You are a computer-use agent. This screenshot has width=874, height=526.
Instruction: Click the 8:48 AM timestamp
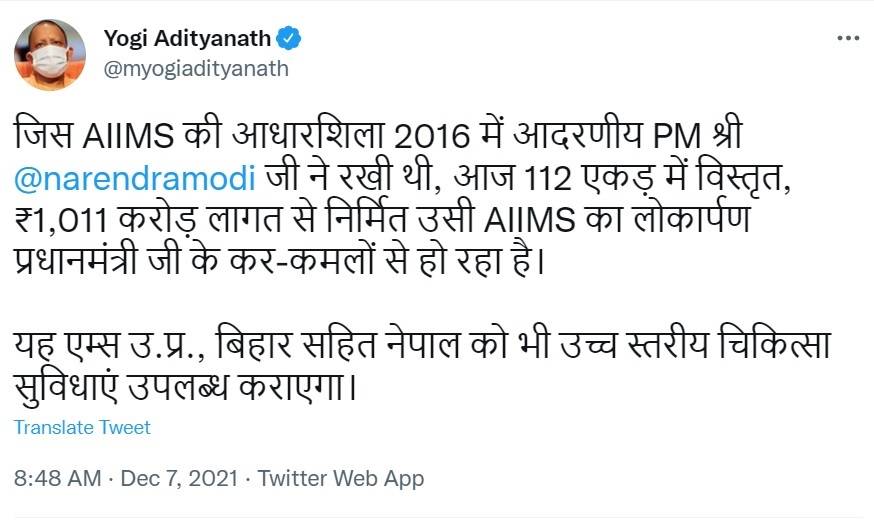tap(57, 478)
